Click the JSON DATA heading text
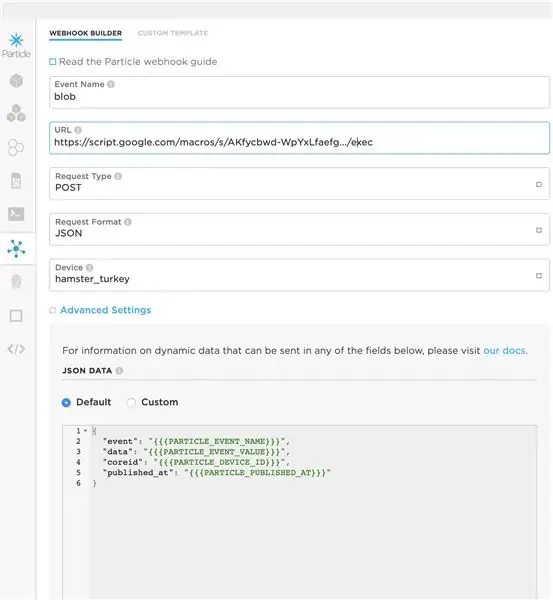 [87, 371]
